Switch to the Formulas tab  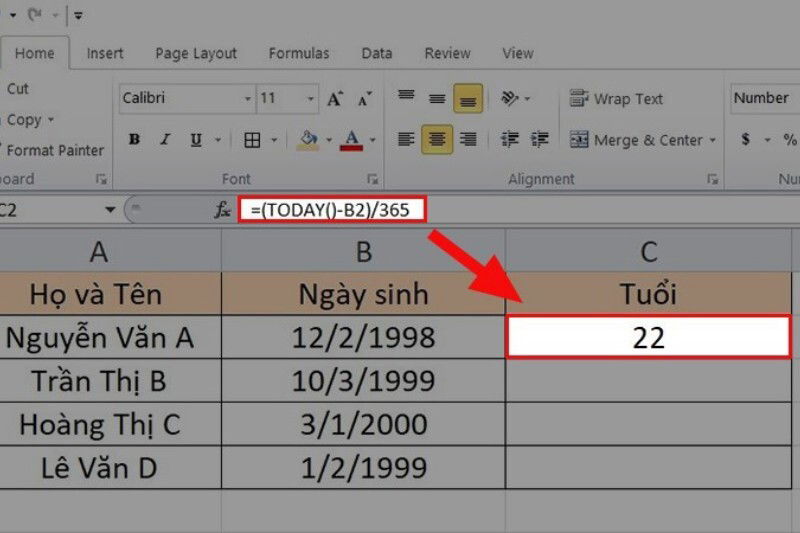tap(299, 53)
